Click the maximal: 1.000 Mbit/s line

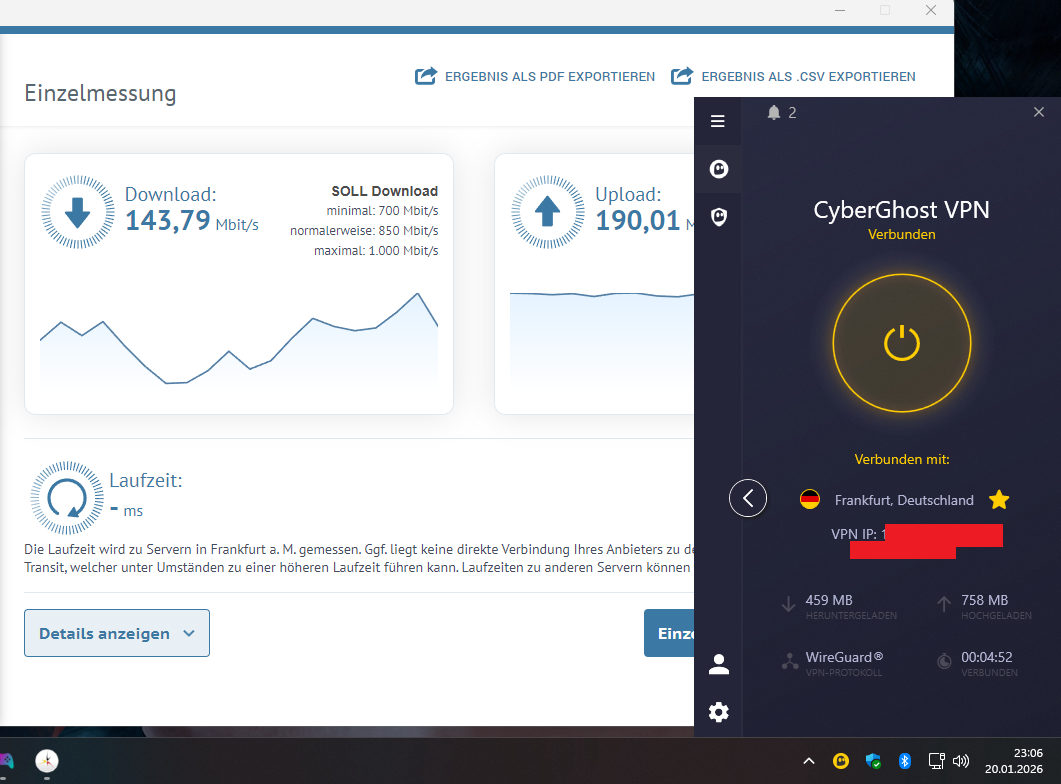tap(376, 251)
